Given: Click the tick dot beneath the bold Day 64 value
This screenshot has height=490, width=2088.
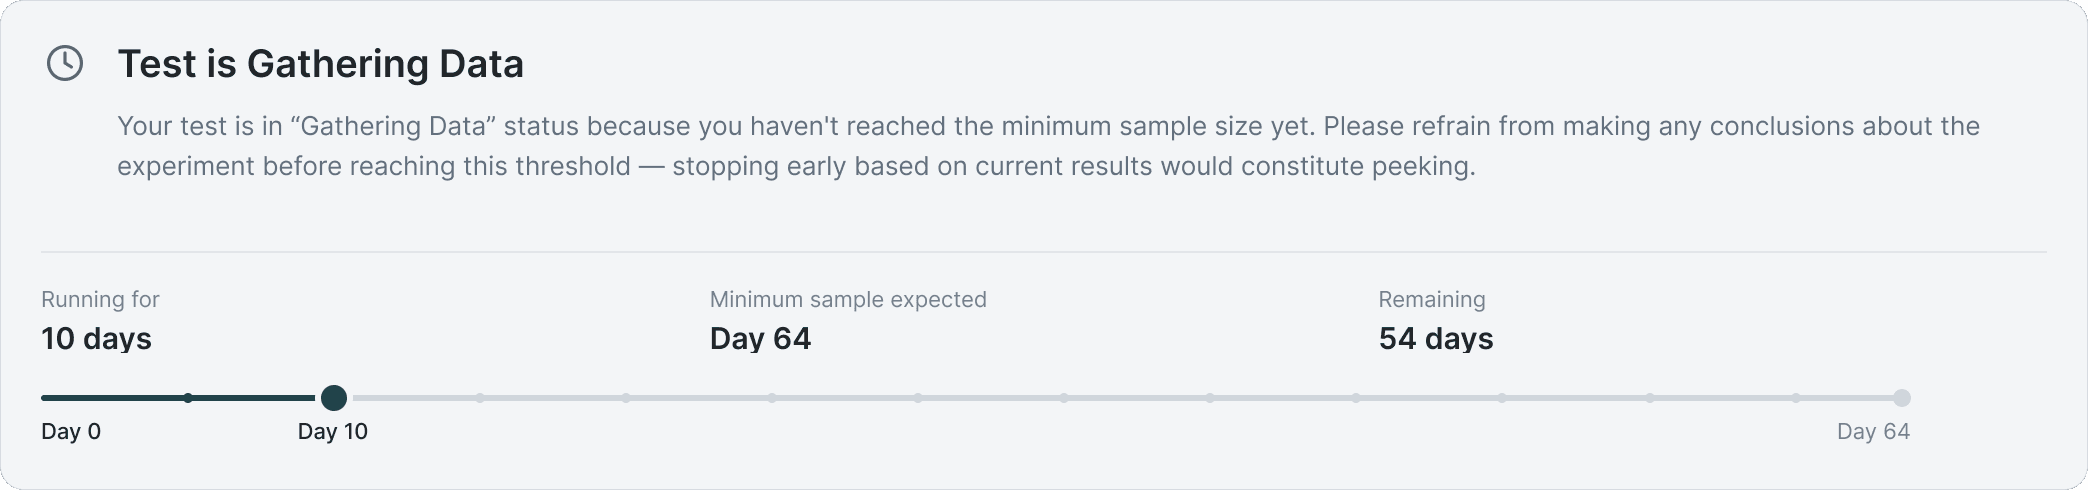Looking at the screenshot, I should point(772,398).
